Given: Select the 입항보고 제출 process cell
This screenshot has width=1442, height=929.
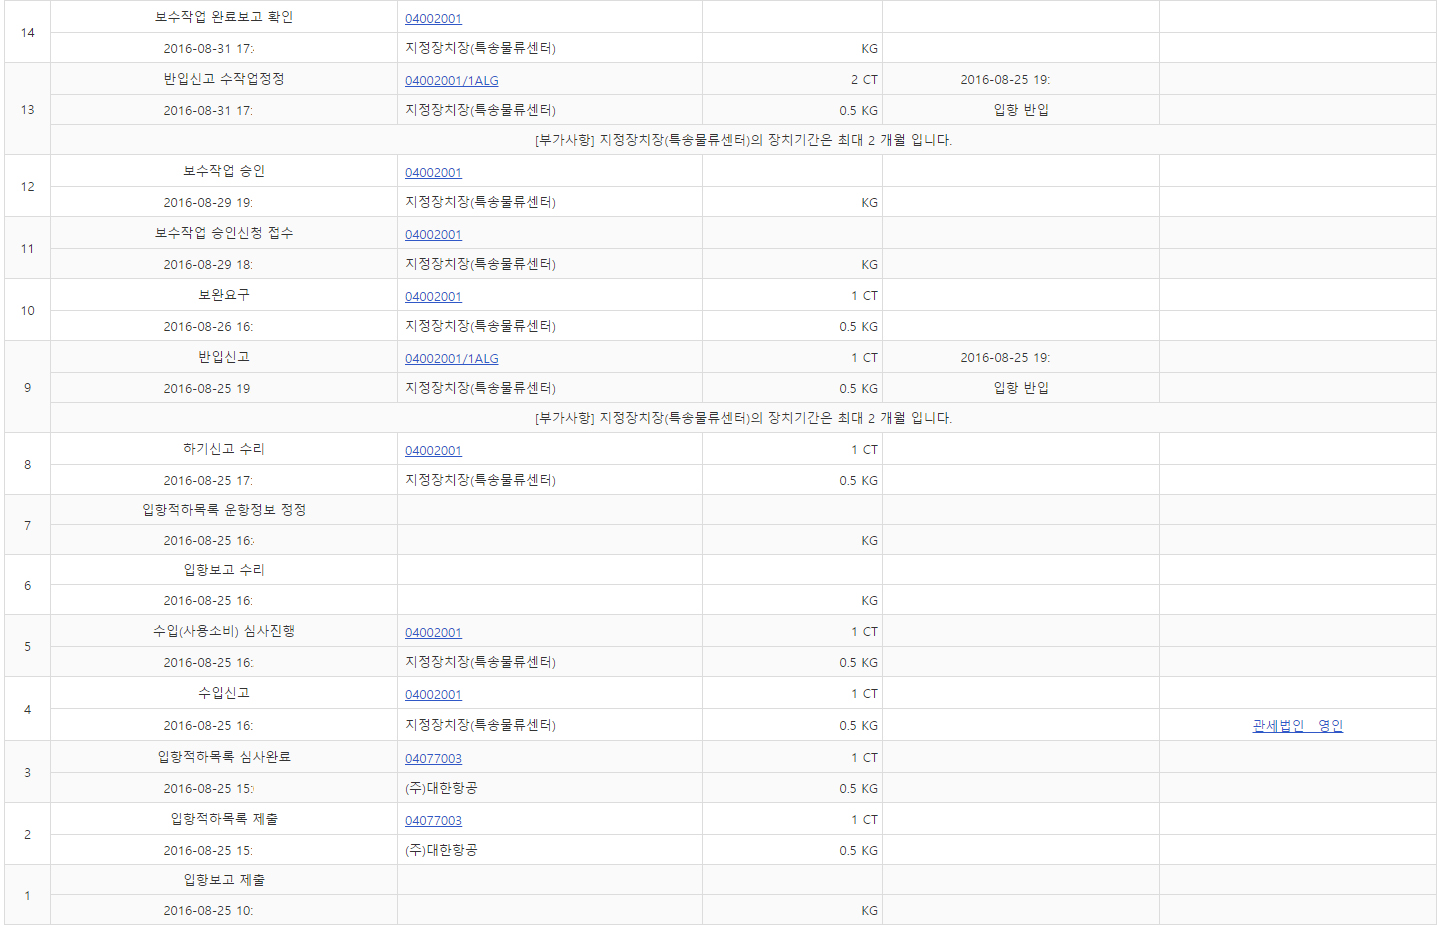Looking at the screenshot, I should coord(224,880).
